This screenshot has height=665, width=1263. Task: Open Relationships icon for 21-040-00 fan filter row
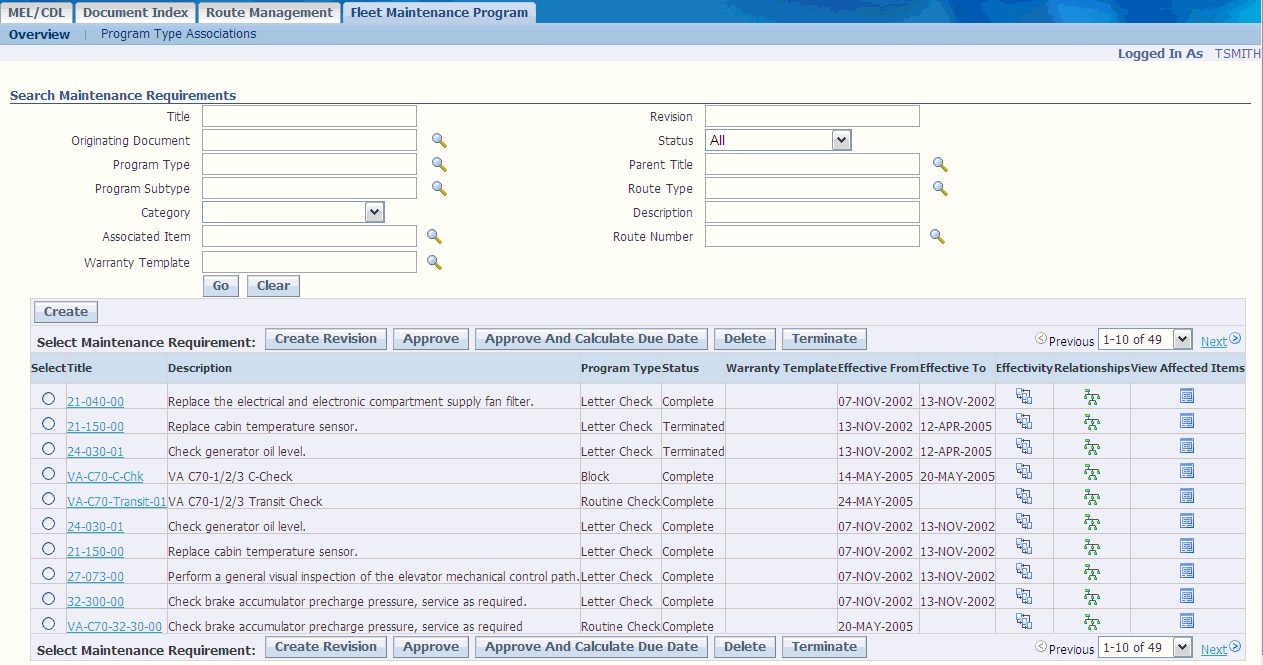tap(1092, 397)
